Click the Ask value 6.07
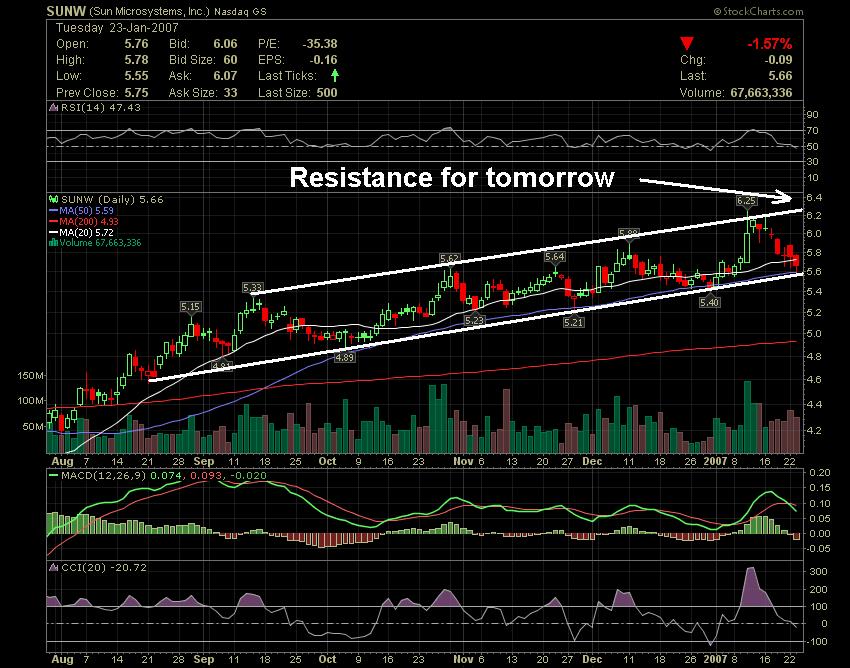850x668 pixels. (x=225, y=75)
